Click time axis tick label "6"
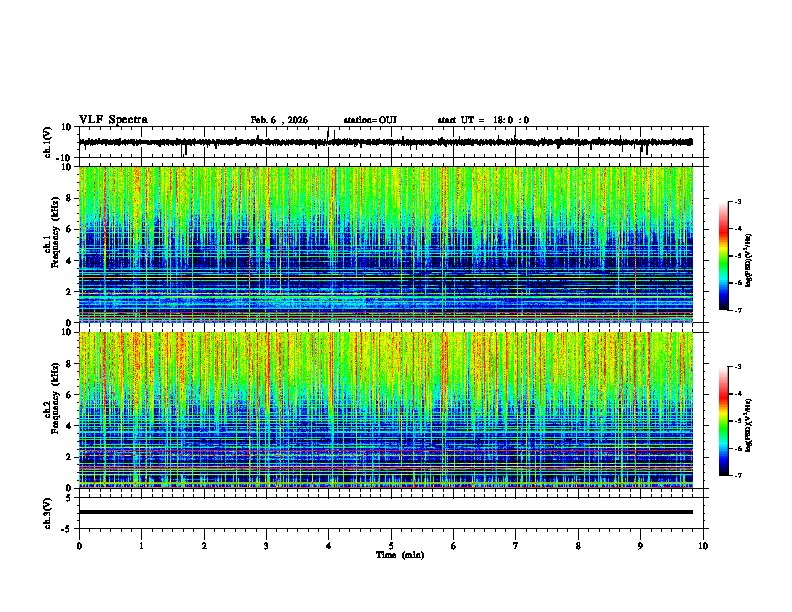 click(454, 546)
